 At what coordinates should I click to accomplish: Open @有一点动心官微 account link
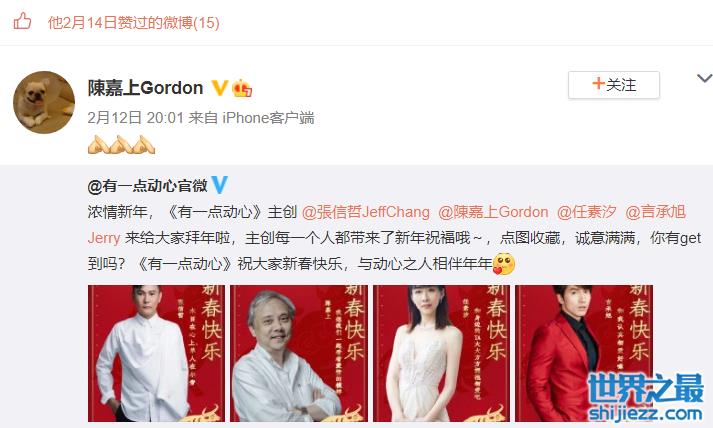click(147, 186)
